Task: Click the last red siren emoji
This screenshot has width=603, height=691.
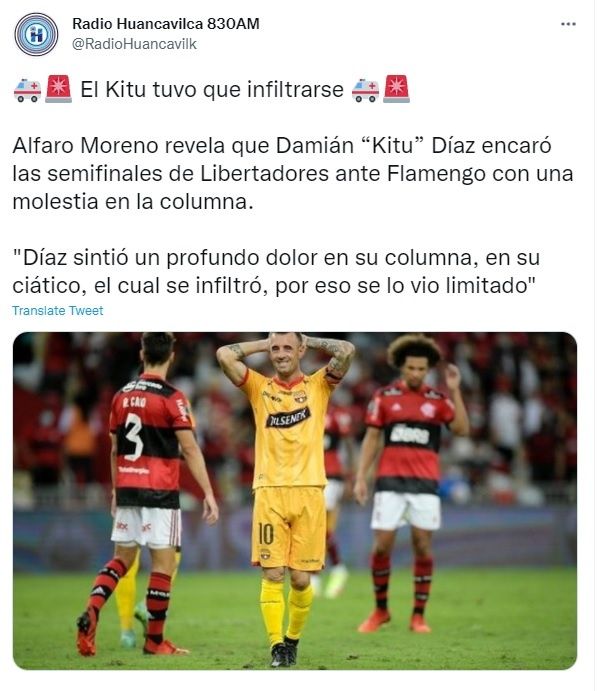Action: pyautogui.click(x=396, y=89)
